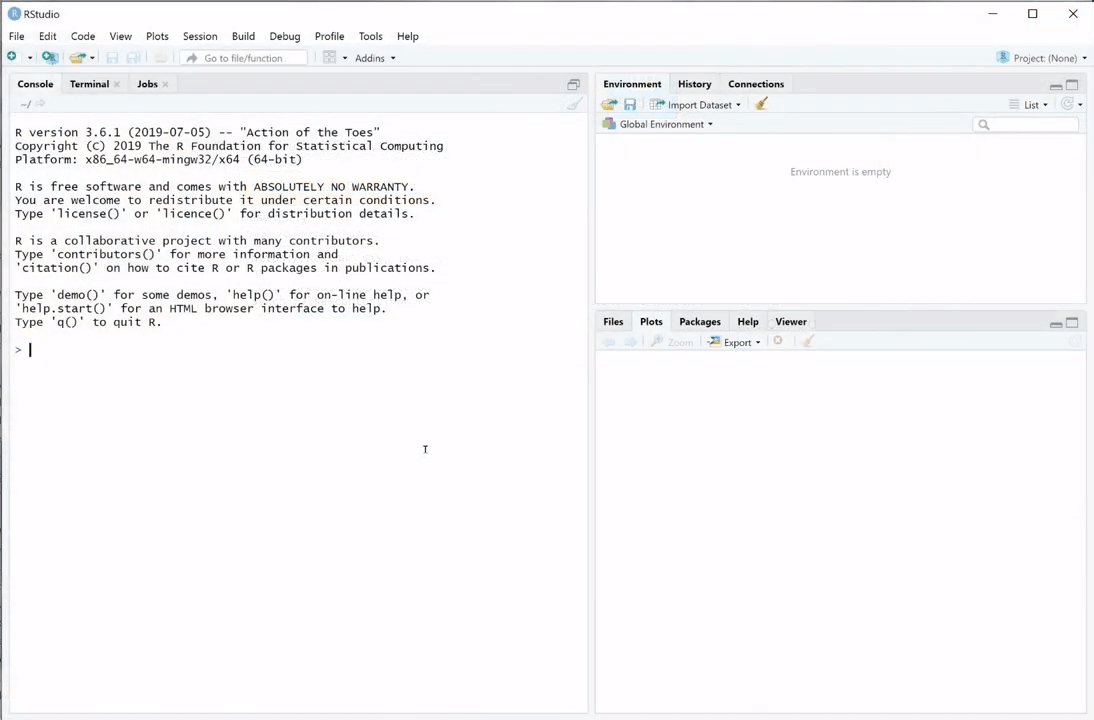Close the Terminal tab

(x=117, y=85)
